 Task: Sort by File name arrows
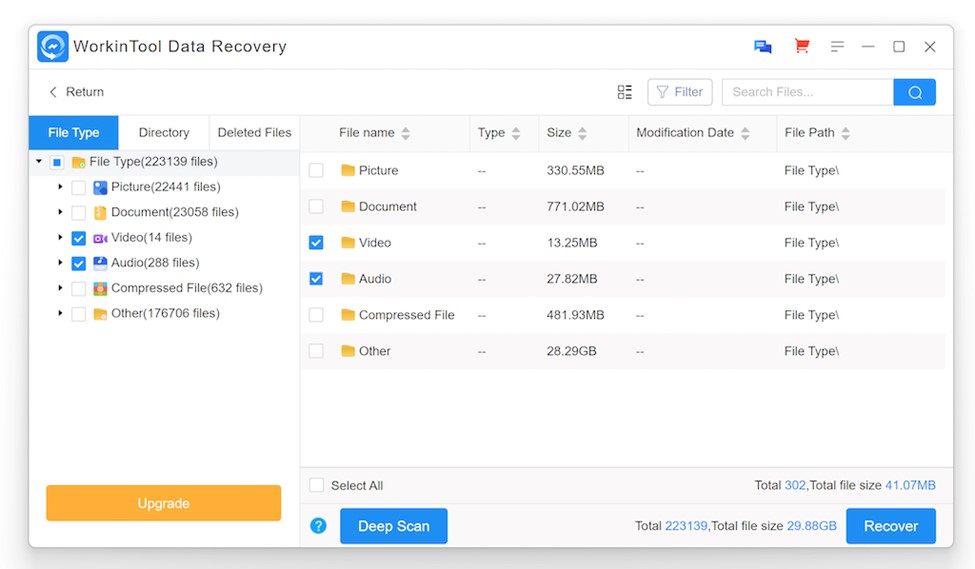coord(405,133)
